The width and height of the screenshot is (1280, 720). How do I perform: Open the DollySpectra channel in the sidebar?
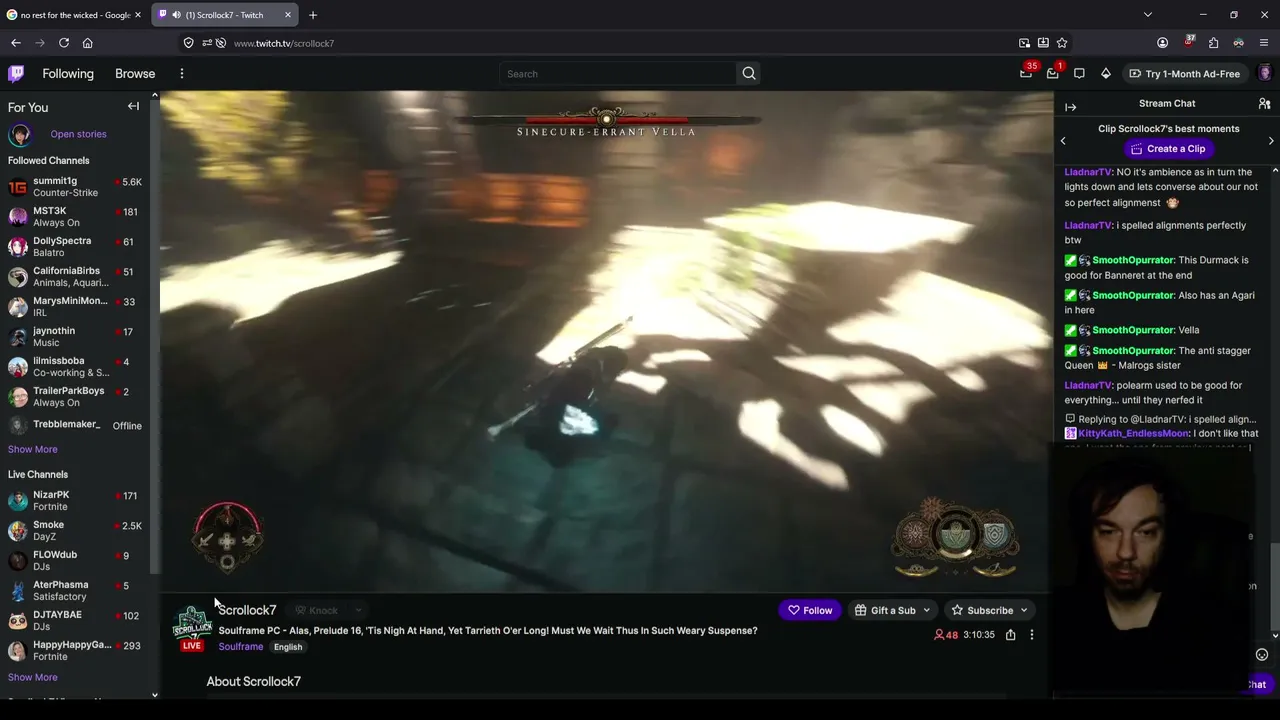(x=75, y=247)
